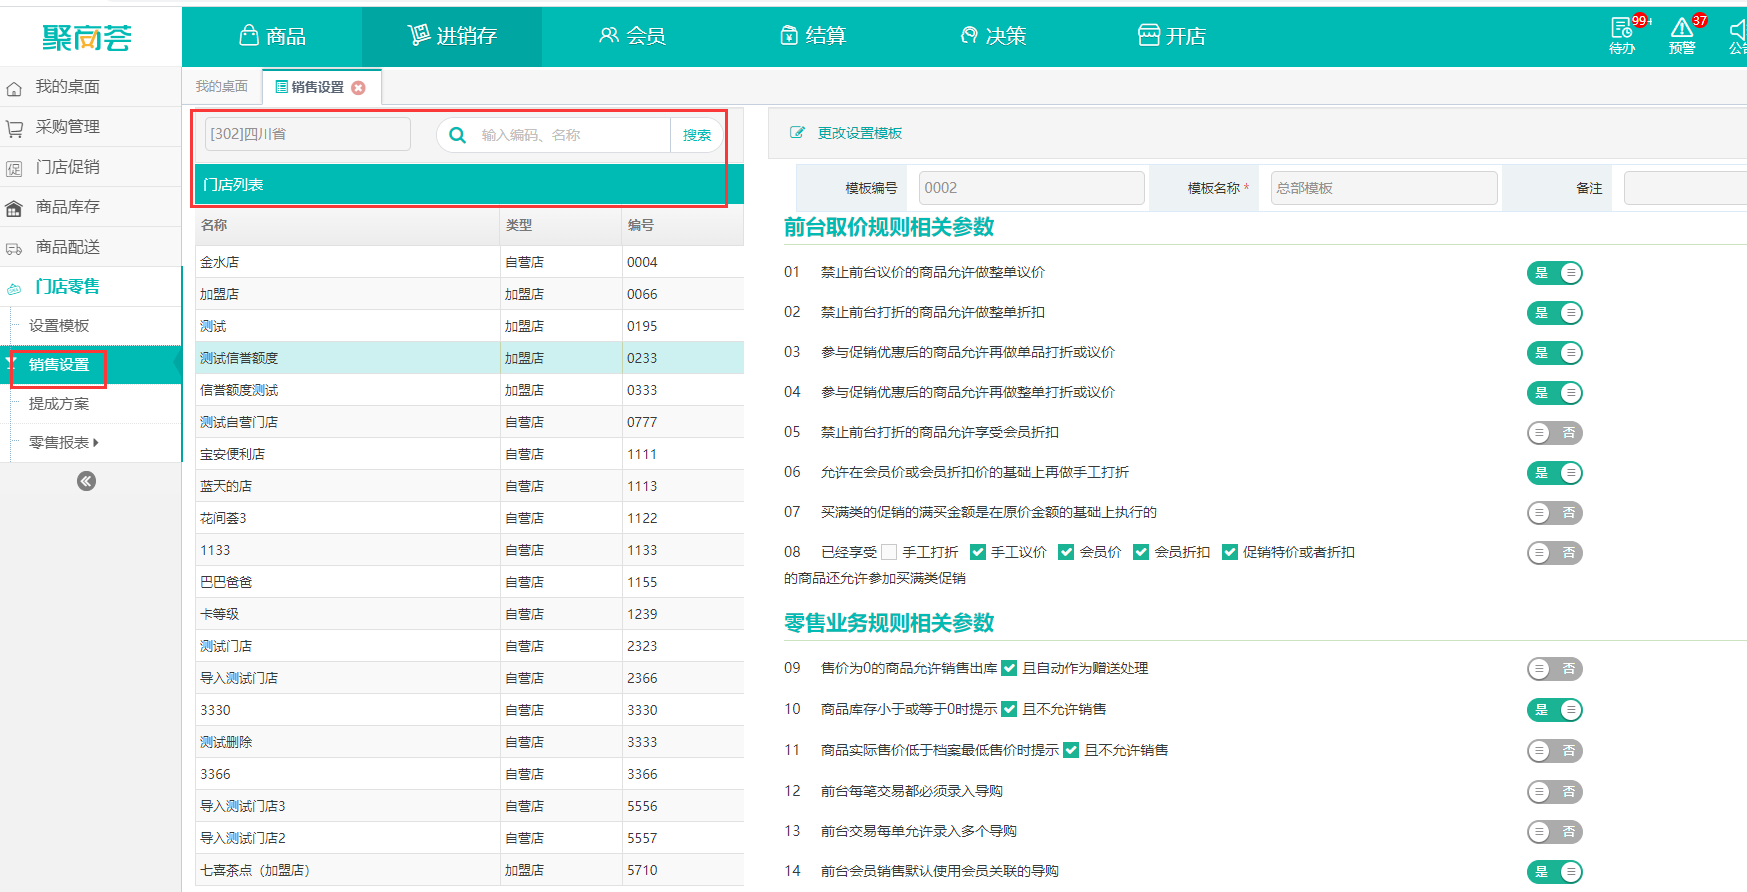The width and height of the screenshot is (1747, 892).
Task: Click the 采购管理 cart icon in sidebar
Action: (14, 128)
